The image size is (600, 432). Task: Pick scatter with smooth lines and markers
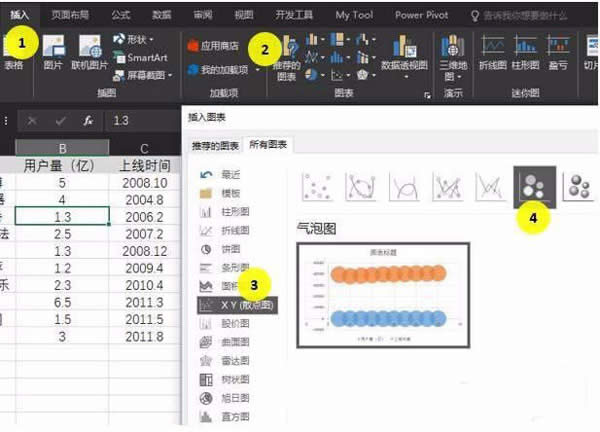[x=361, y=187]
